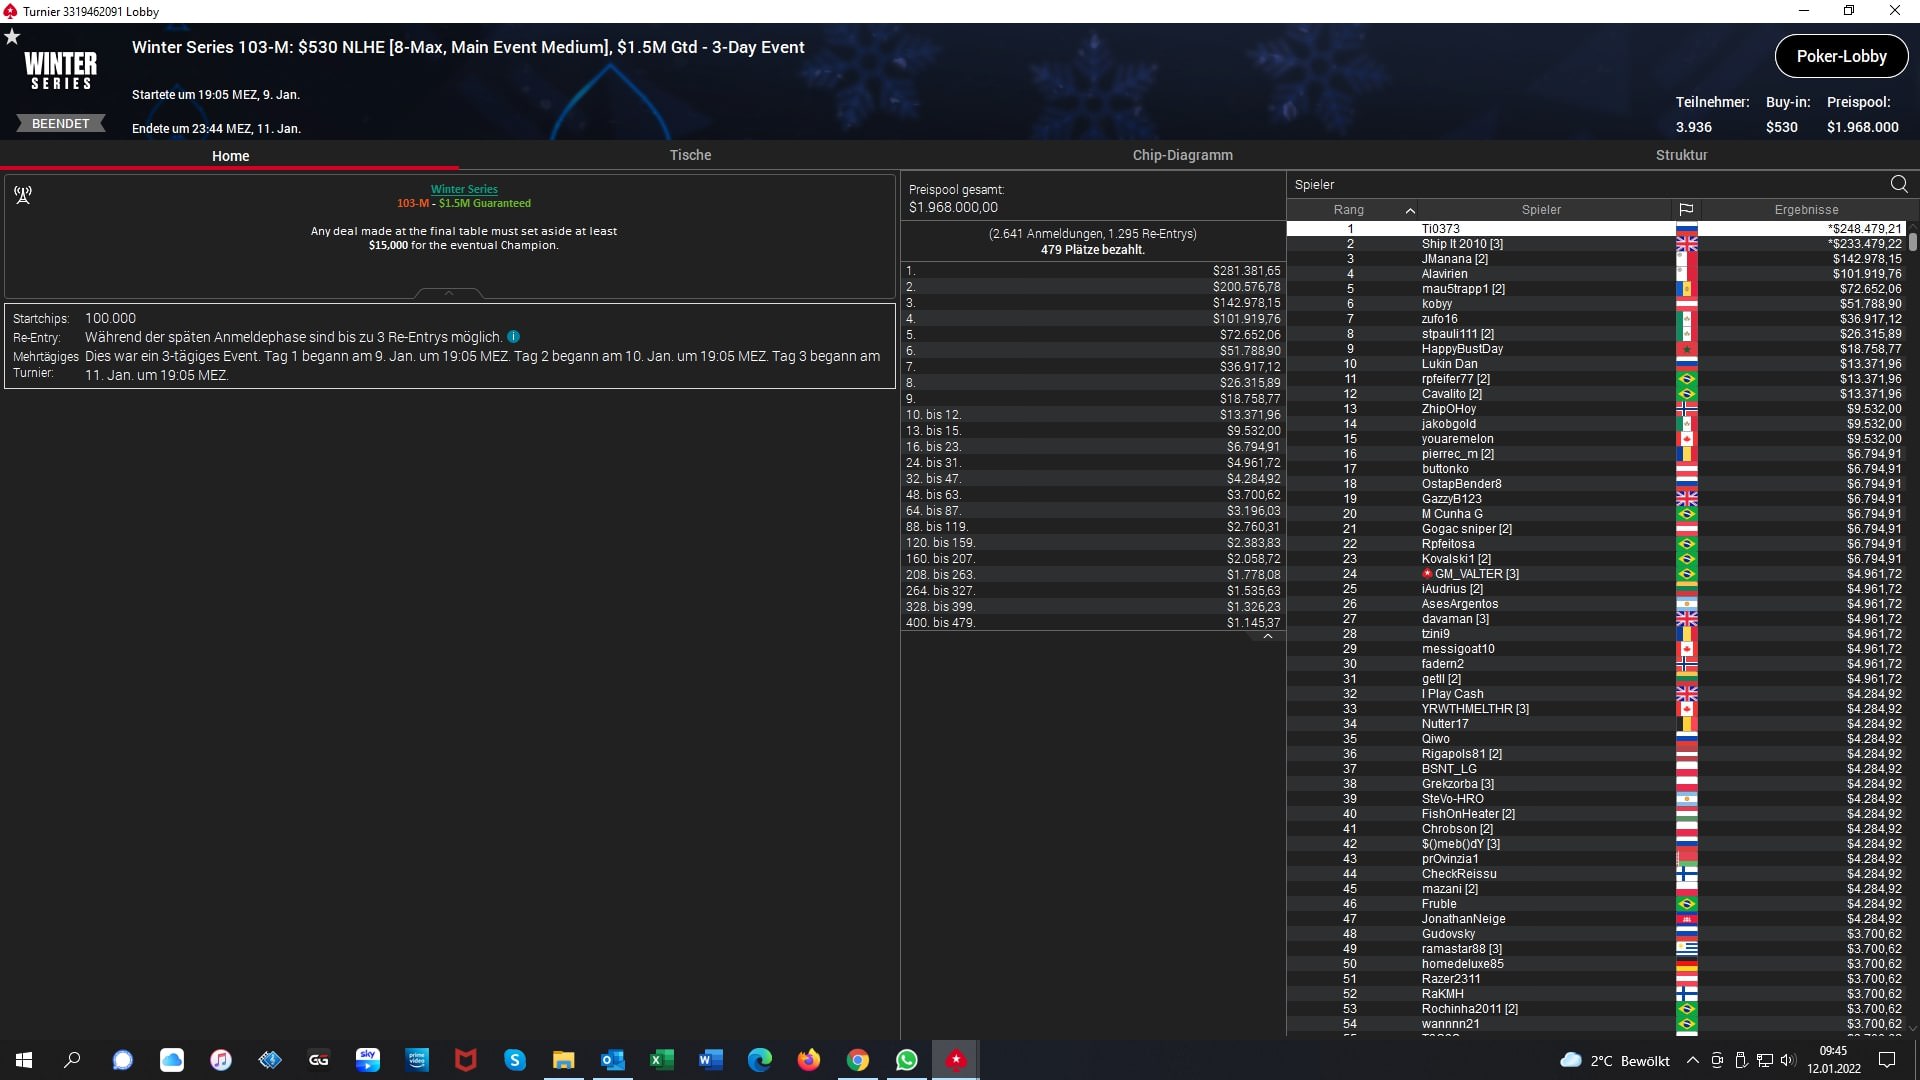Screen dimensions: 1920x1080
Task: Collapse the prize payout list
Action: (1267, 636)
